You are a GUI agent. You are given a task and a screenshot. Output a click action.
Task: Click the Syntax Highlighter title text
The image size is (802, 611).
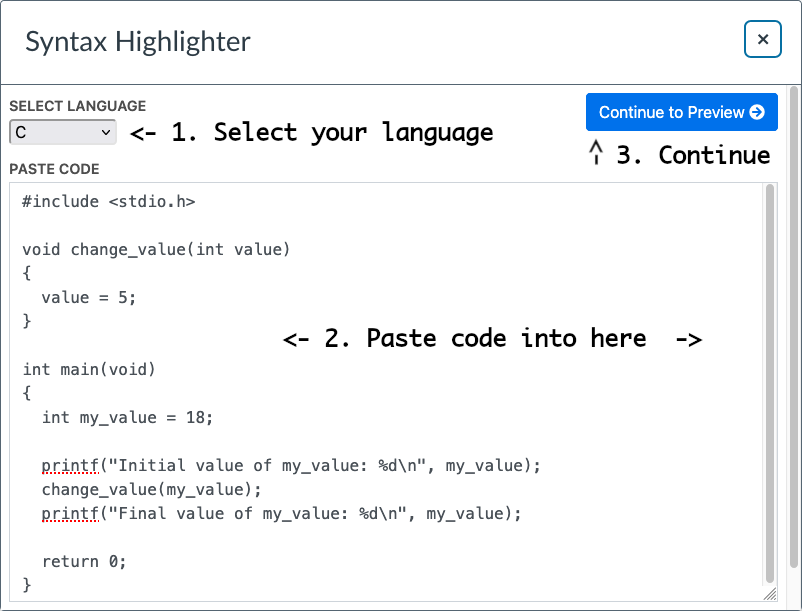click(x=138, y=41)
